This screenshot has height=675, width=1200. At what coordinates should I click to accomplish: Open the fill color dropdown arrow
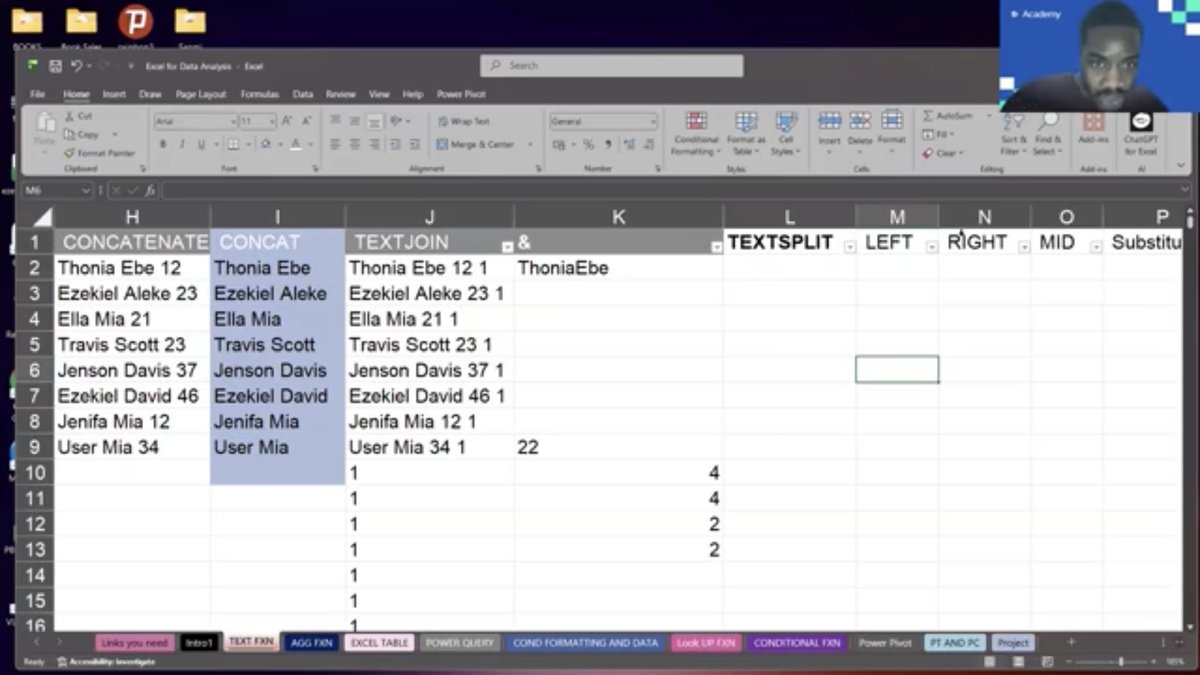click(x=280, y=143)
